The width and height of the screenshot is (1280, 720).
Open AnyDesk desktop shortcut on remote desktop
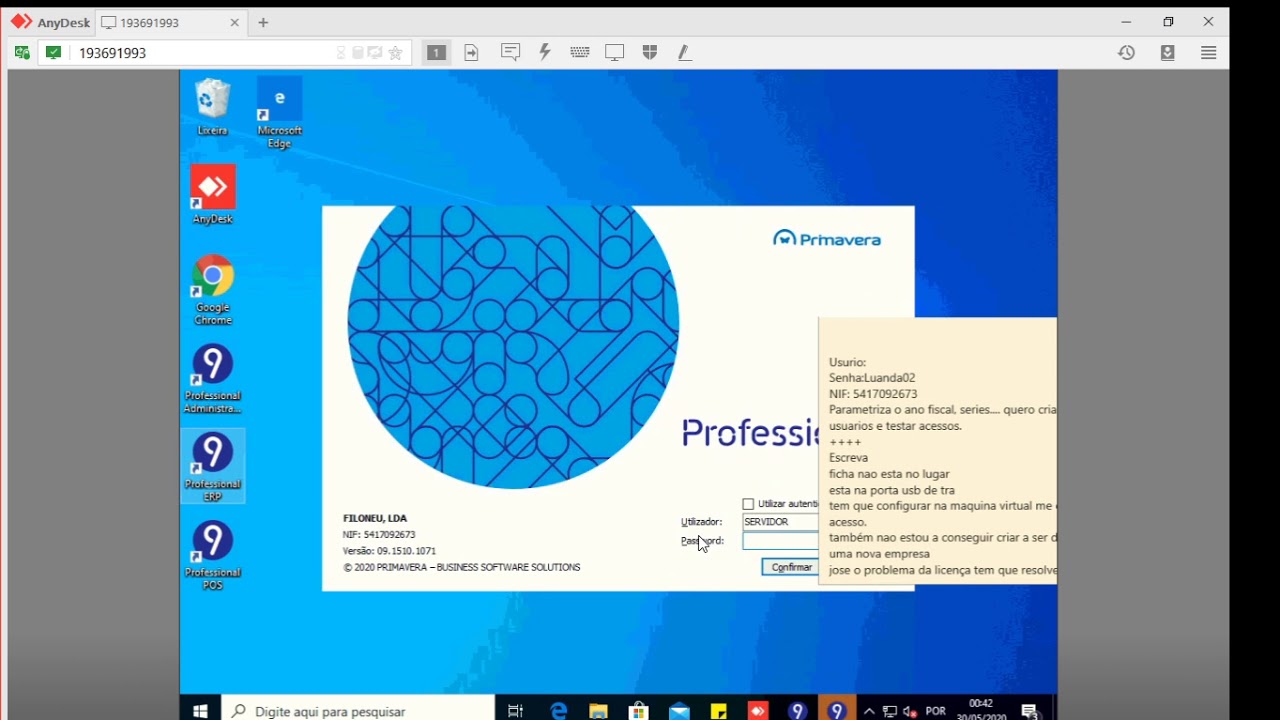[212, 194]
